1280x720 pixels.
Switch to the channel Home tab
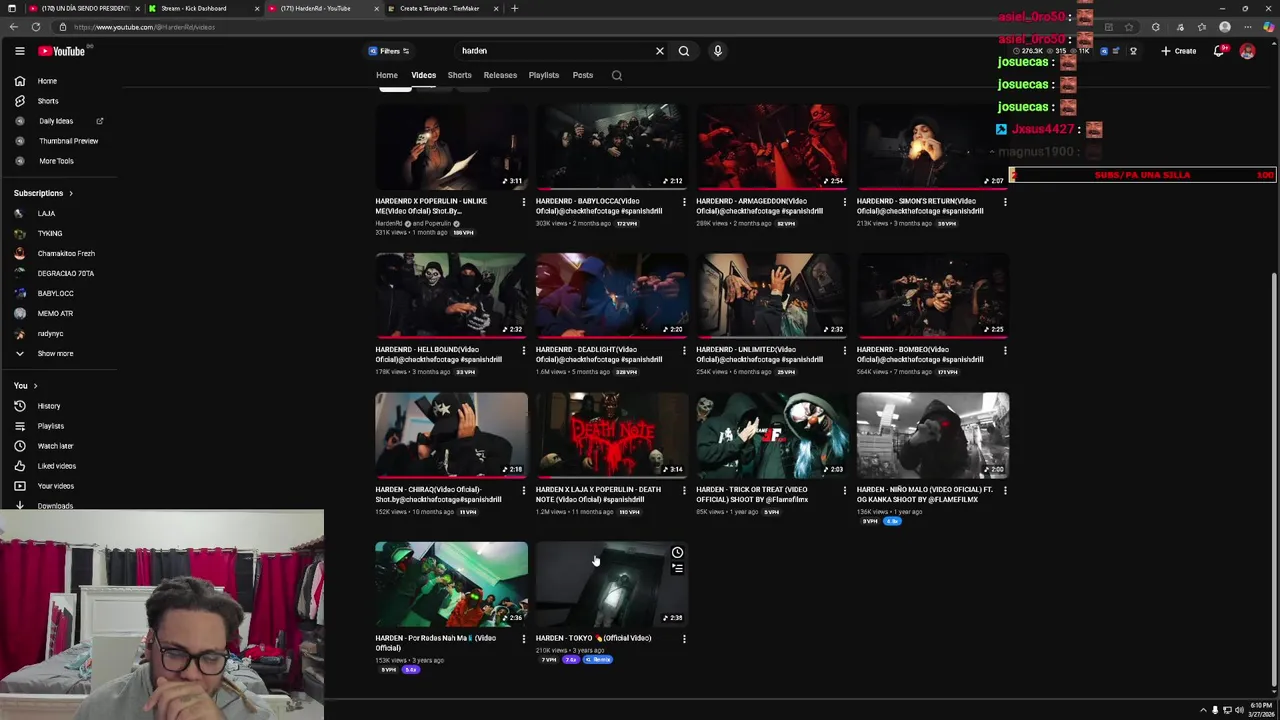(x=387, y=75)
